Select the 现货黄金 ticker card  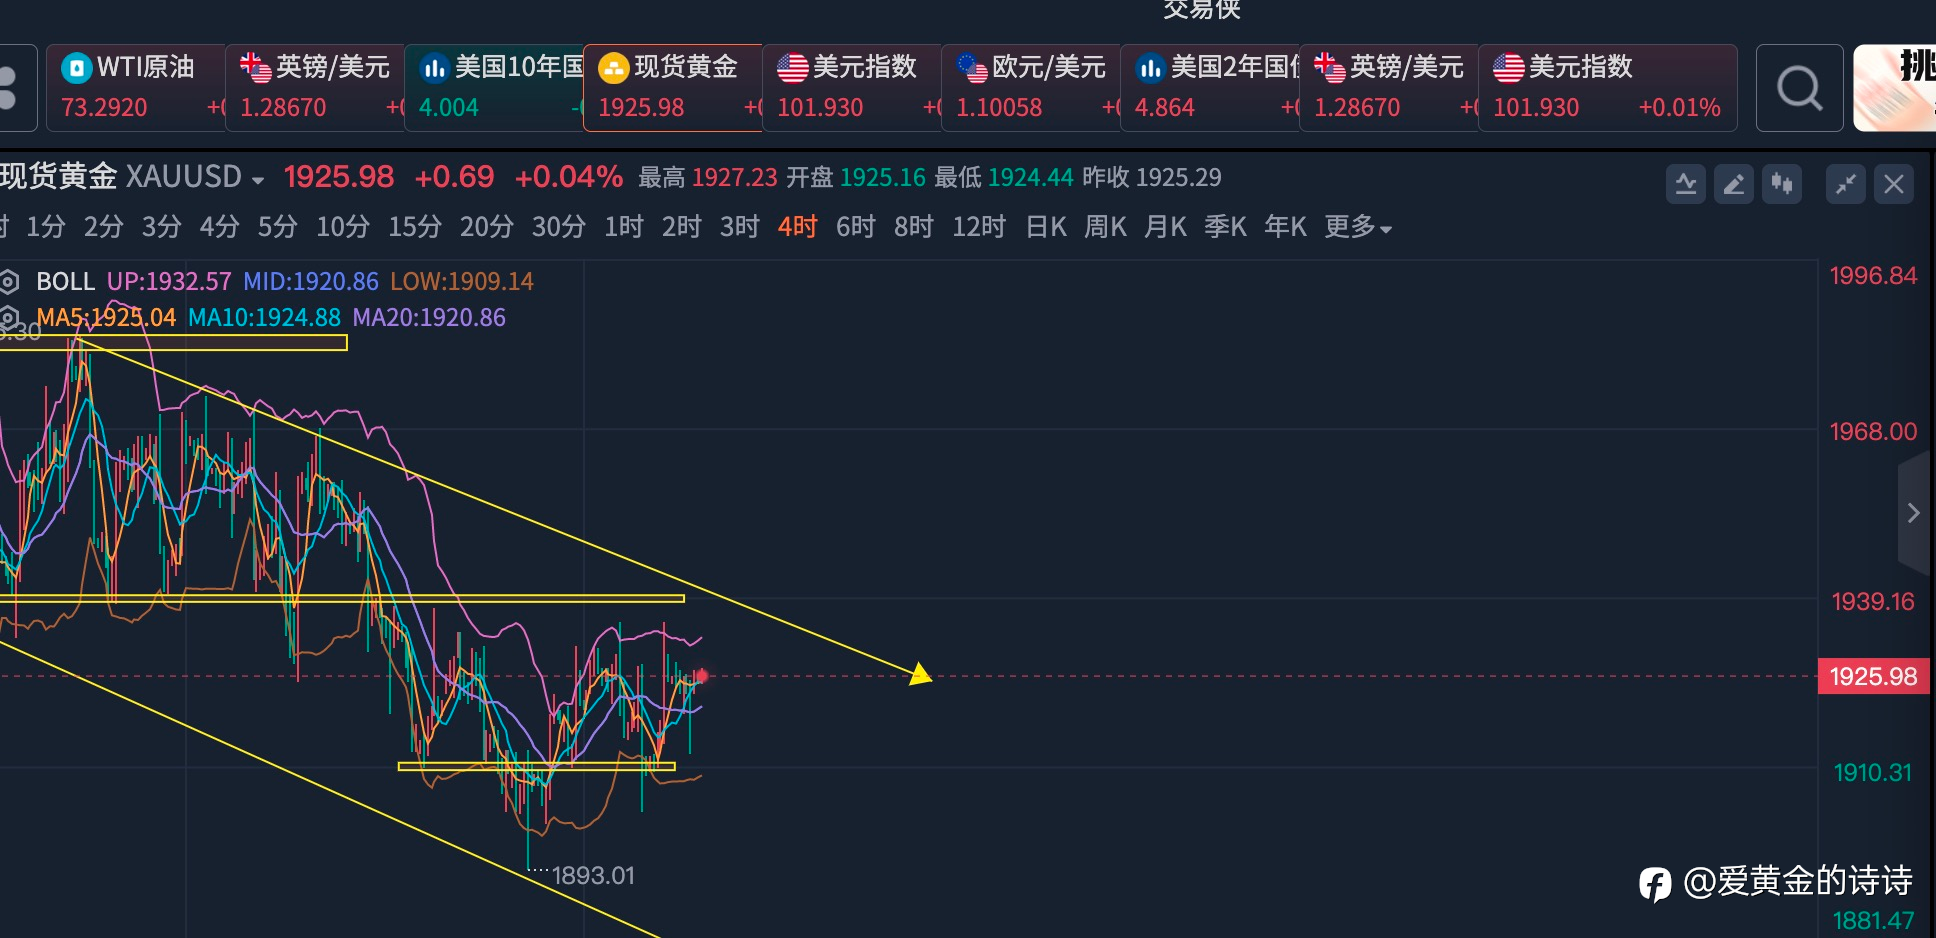click(672, 88)
